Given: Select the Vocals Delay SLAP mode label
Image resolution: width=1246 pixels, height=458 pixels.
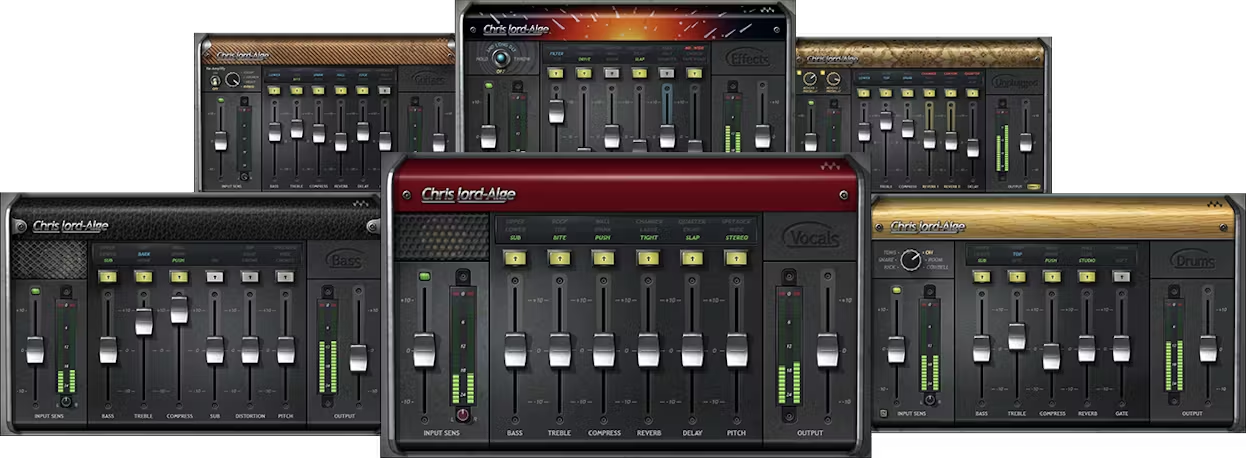Looking at the screenshot, I should click(x=692, y=238).
